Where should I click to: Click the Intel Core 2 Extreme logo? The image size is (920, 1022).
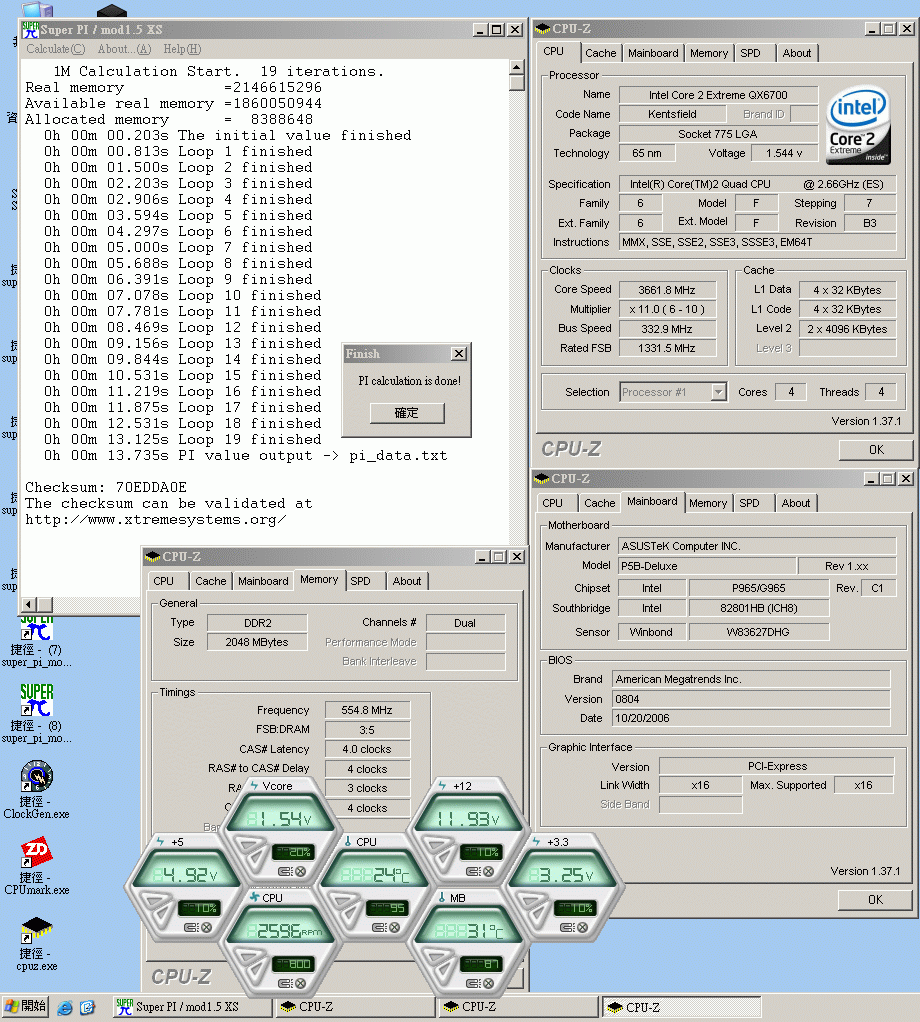(858, 126)
